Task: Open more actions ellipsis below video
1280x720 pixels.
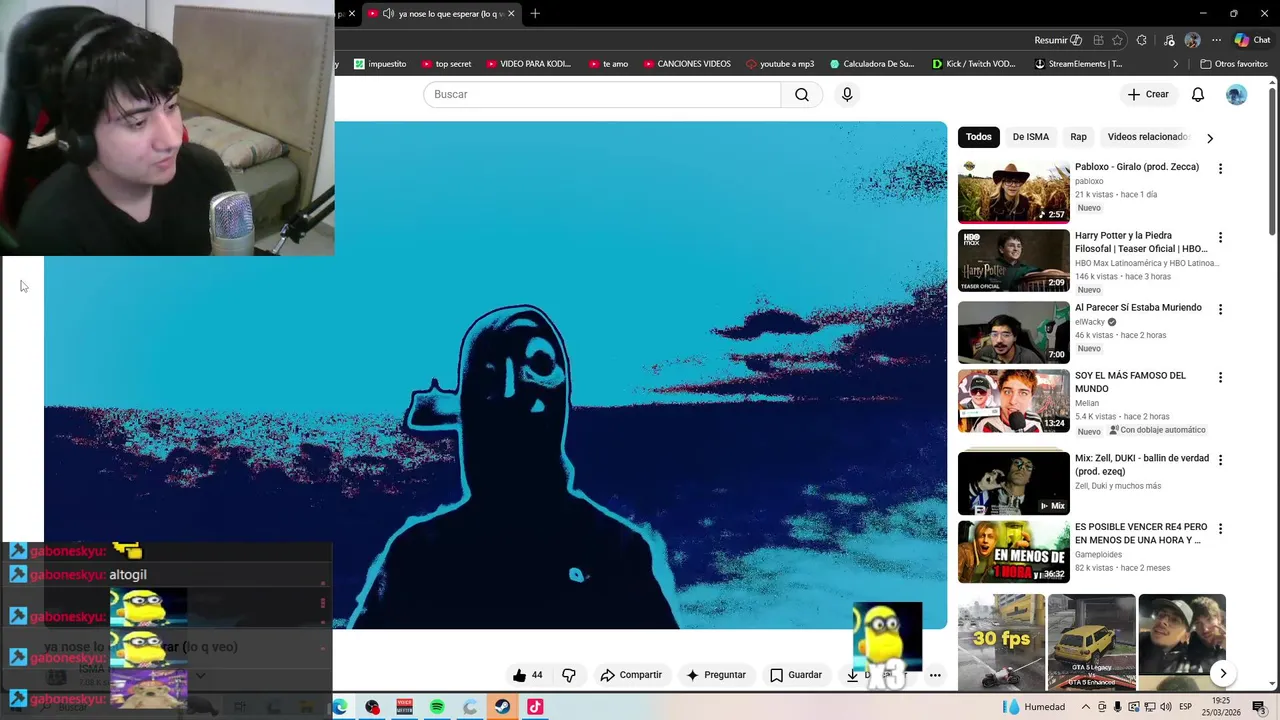Action: 935,675
